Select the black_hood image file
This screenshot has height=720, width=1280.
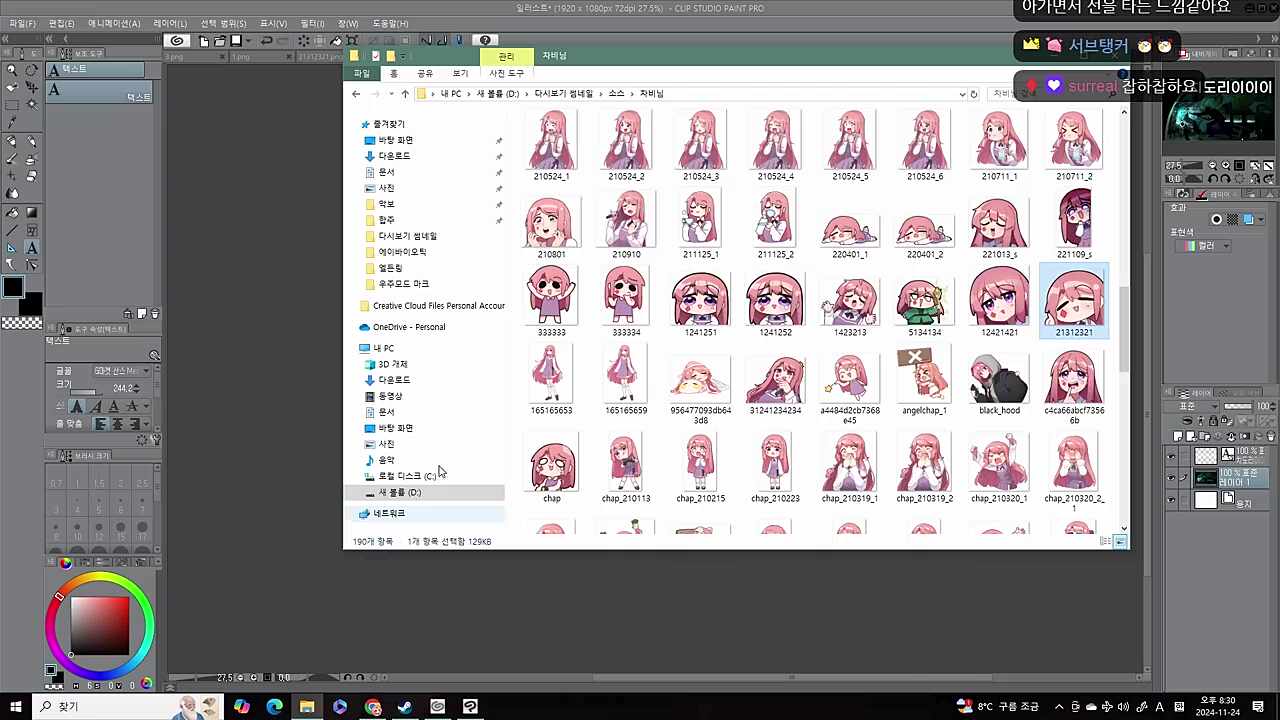point(999,381)
